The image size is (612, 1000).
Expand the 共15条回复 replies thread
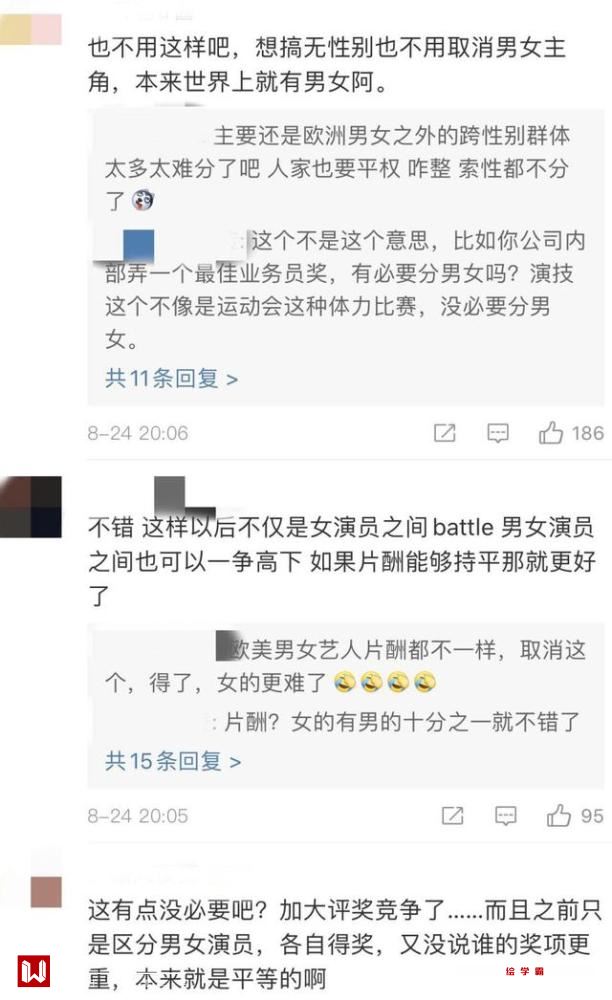173,761
